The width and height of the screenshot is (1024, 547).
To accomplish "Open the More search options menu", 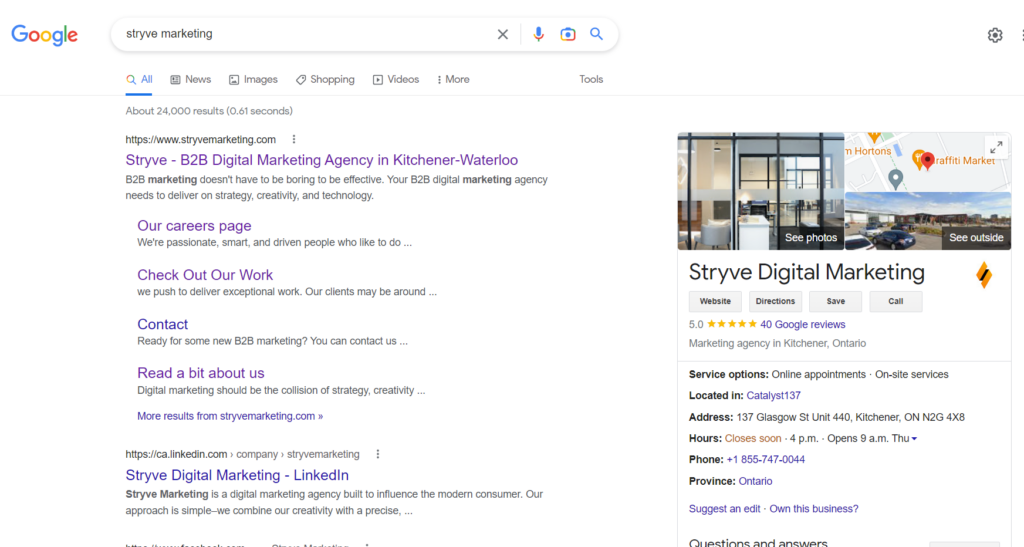I will click(x=453, y=80).
